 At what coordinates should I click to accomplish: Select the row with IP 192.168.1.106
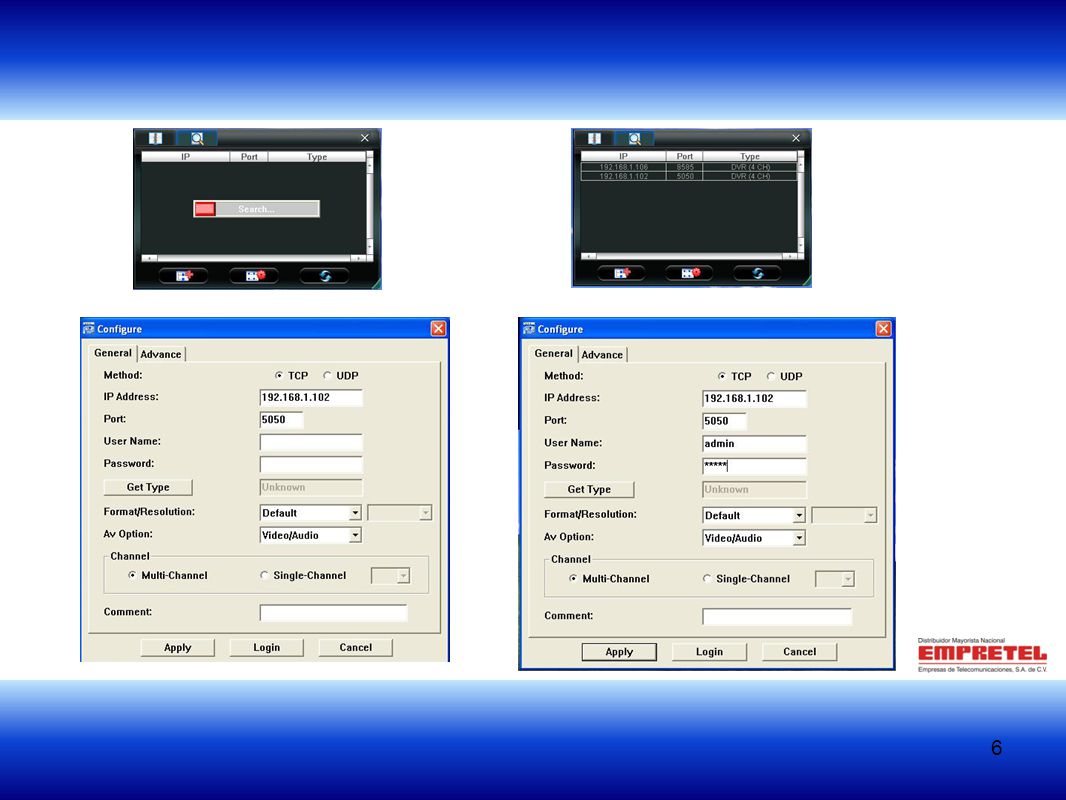coord(688,167)
